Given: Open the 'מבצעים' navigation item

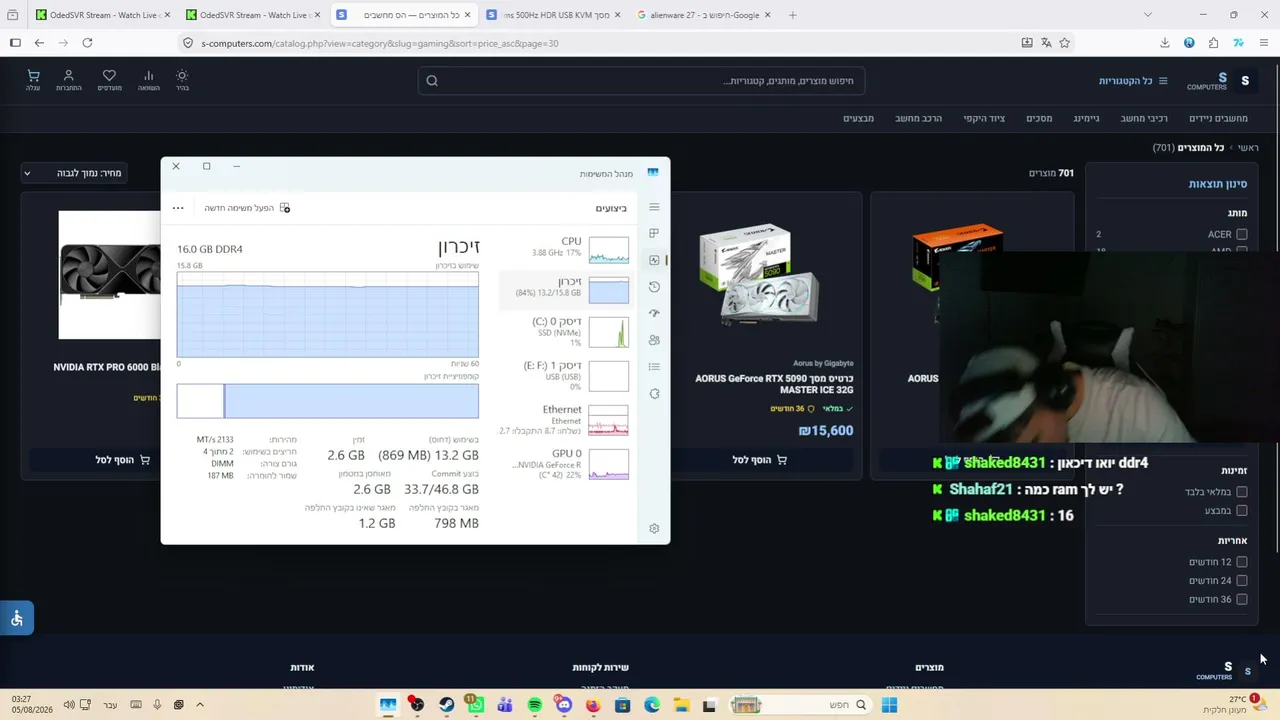Looking at the screenshot, I should tap(858, 118).
